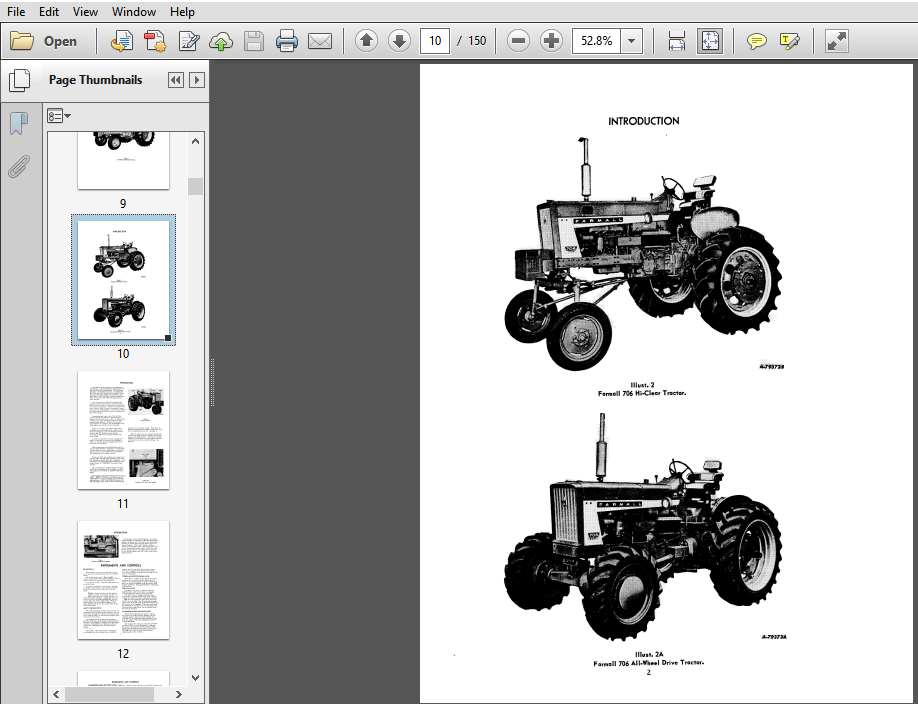Click the Edit PDF pencil icon
This screenshot has height=704, width=918.
(189, 41)
